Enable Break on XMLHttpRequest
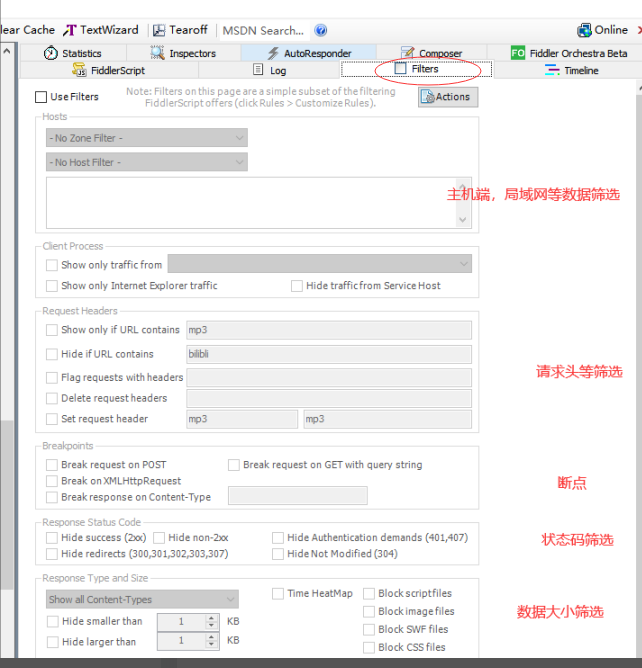The width and height of the screenshot is (642, 668). (52, 481)
